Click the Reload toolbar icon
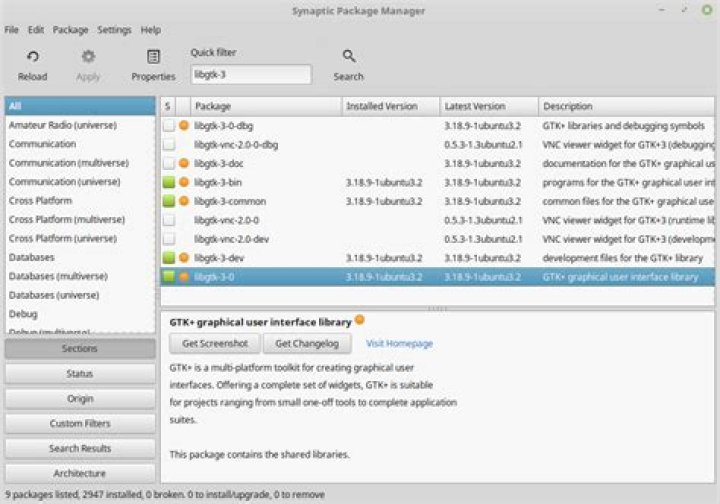 (33, 57)
